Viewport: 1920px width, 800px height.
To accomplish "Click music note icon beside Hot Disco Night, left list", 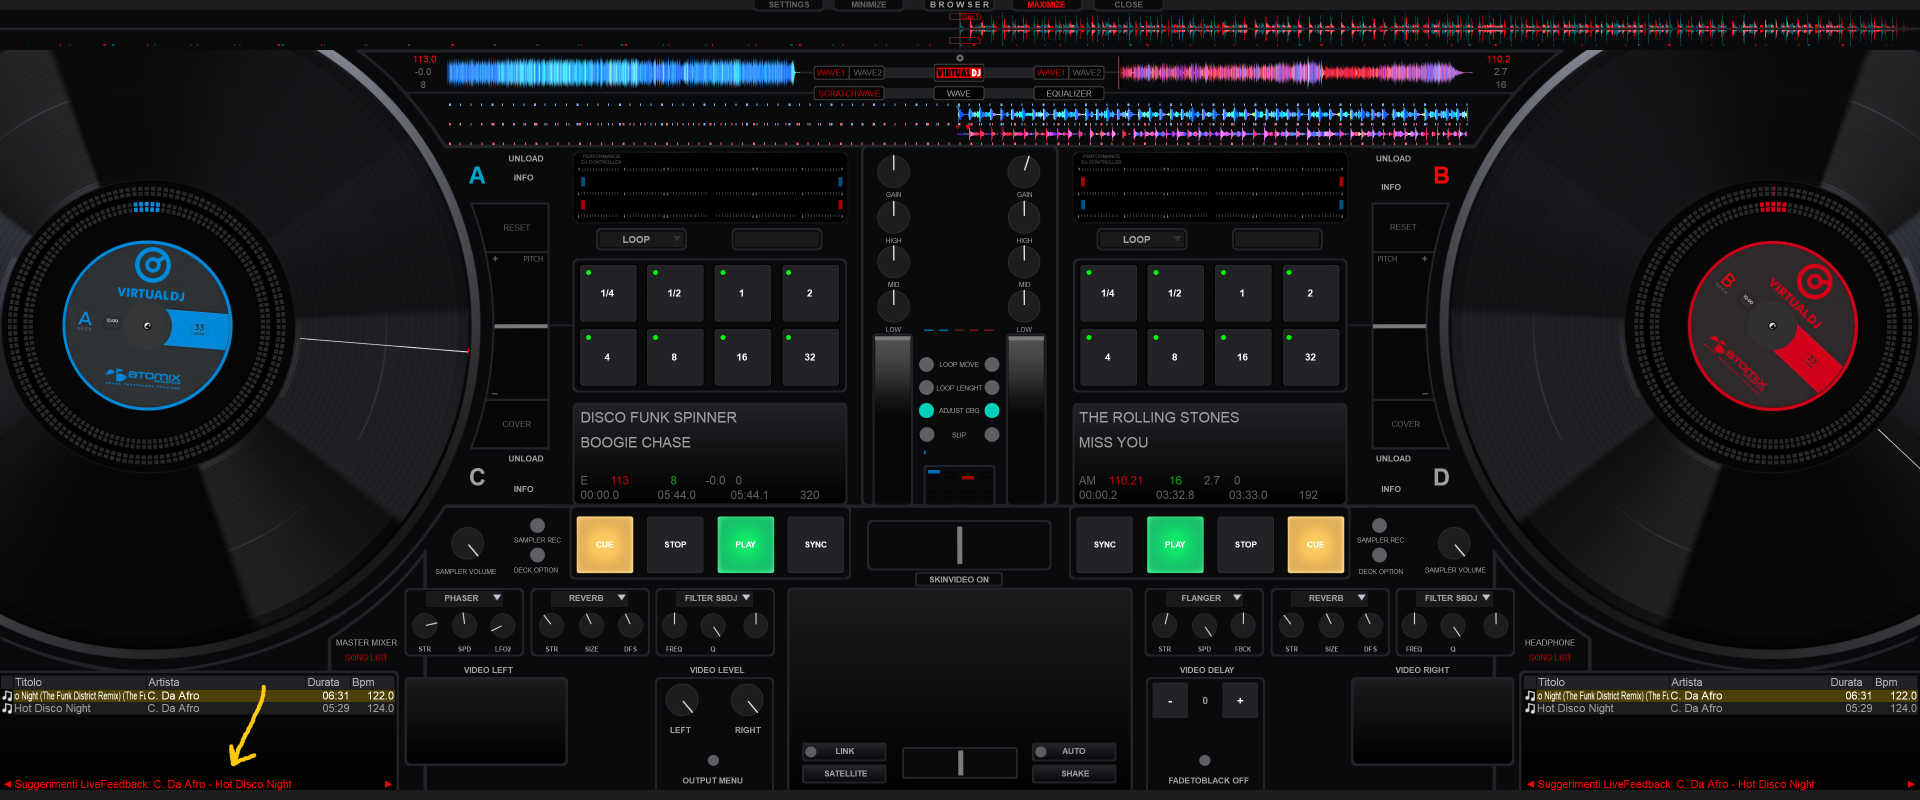I will [7, 708].
